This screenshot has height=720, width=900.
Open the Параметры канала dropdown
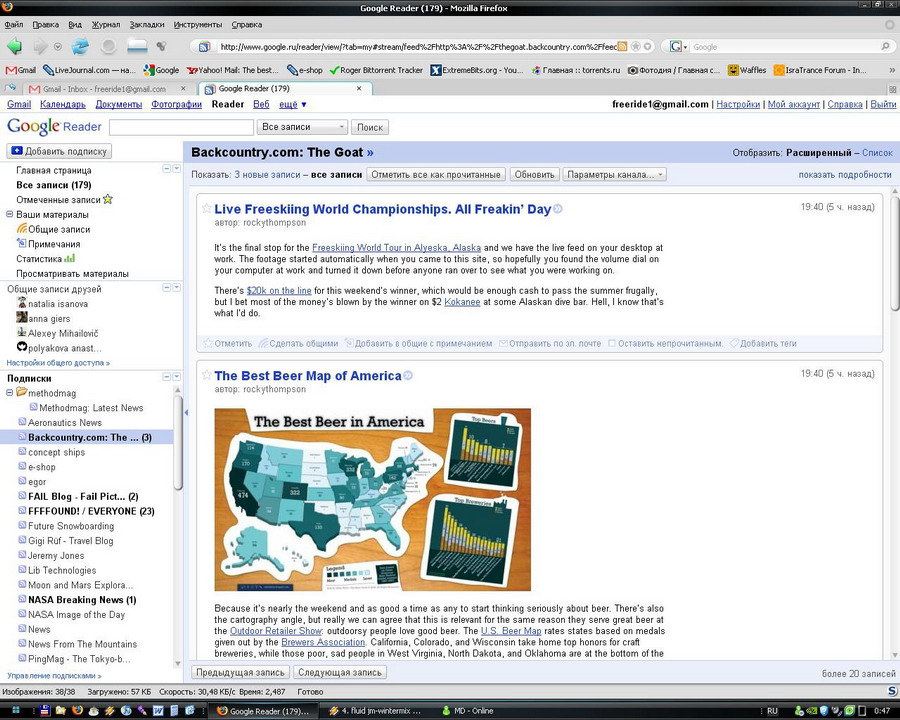614,175
